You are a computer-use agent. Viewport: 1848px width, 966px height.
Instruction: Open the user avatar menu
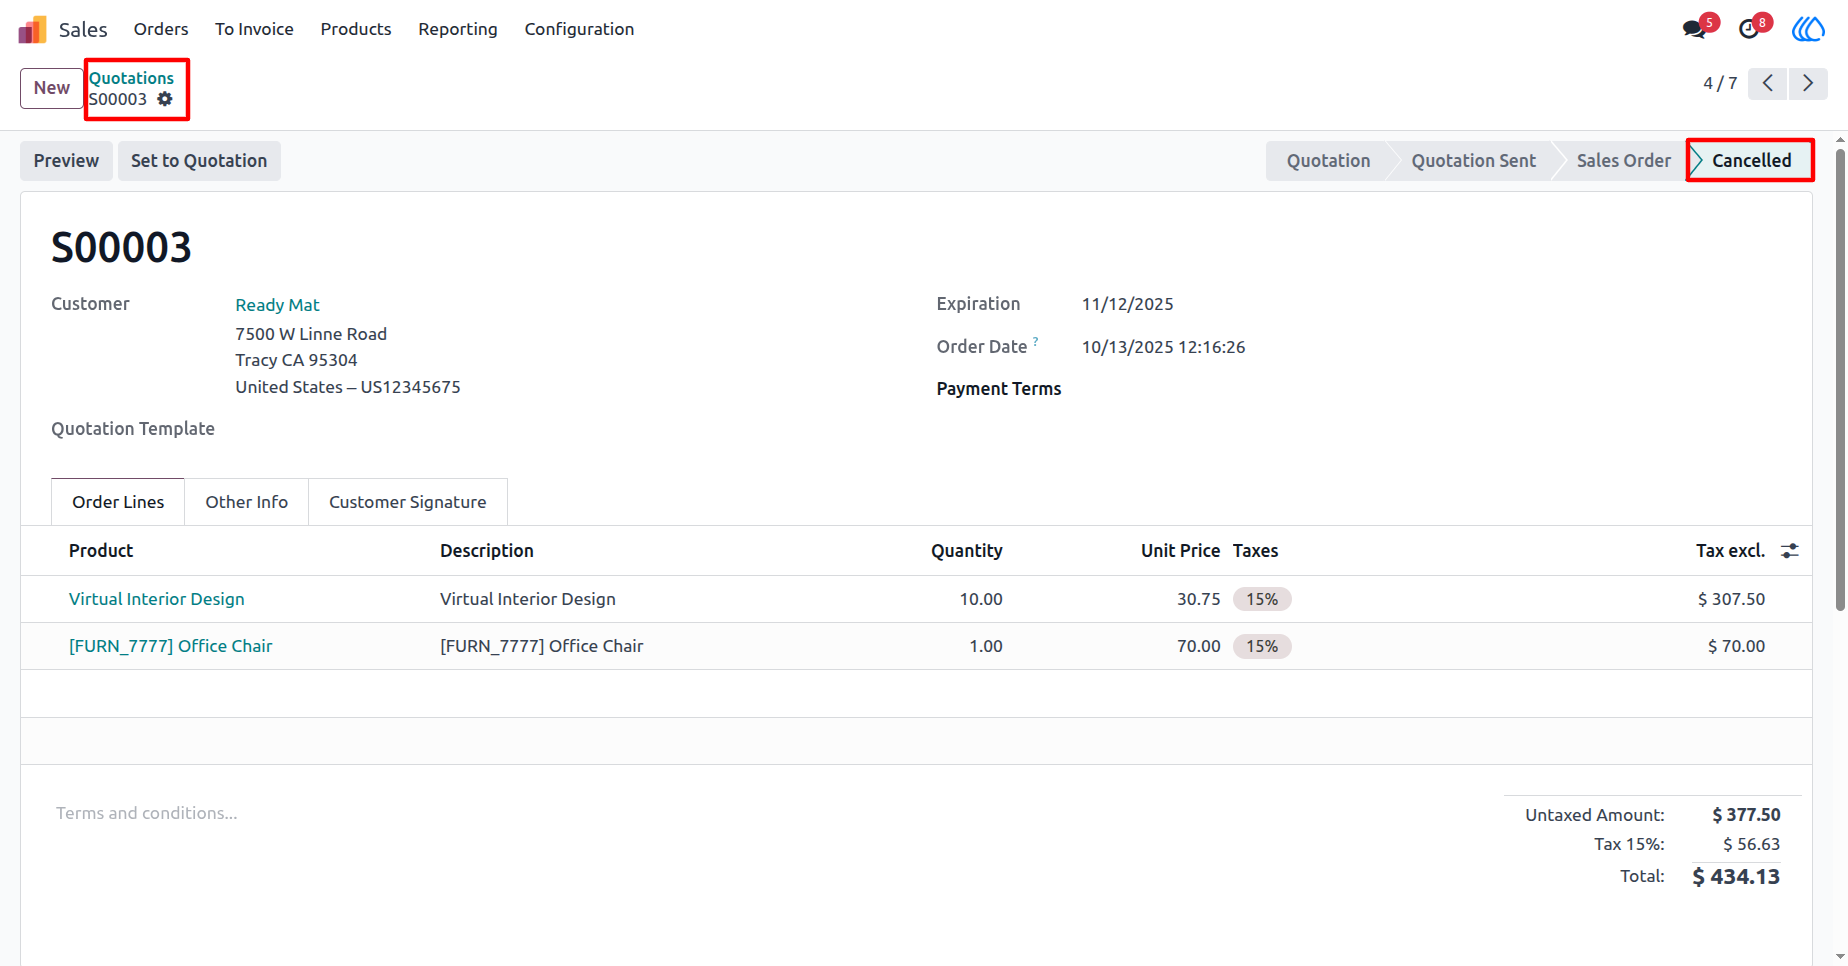pyautogui.click(x=1808, y=29)
